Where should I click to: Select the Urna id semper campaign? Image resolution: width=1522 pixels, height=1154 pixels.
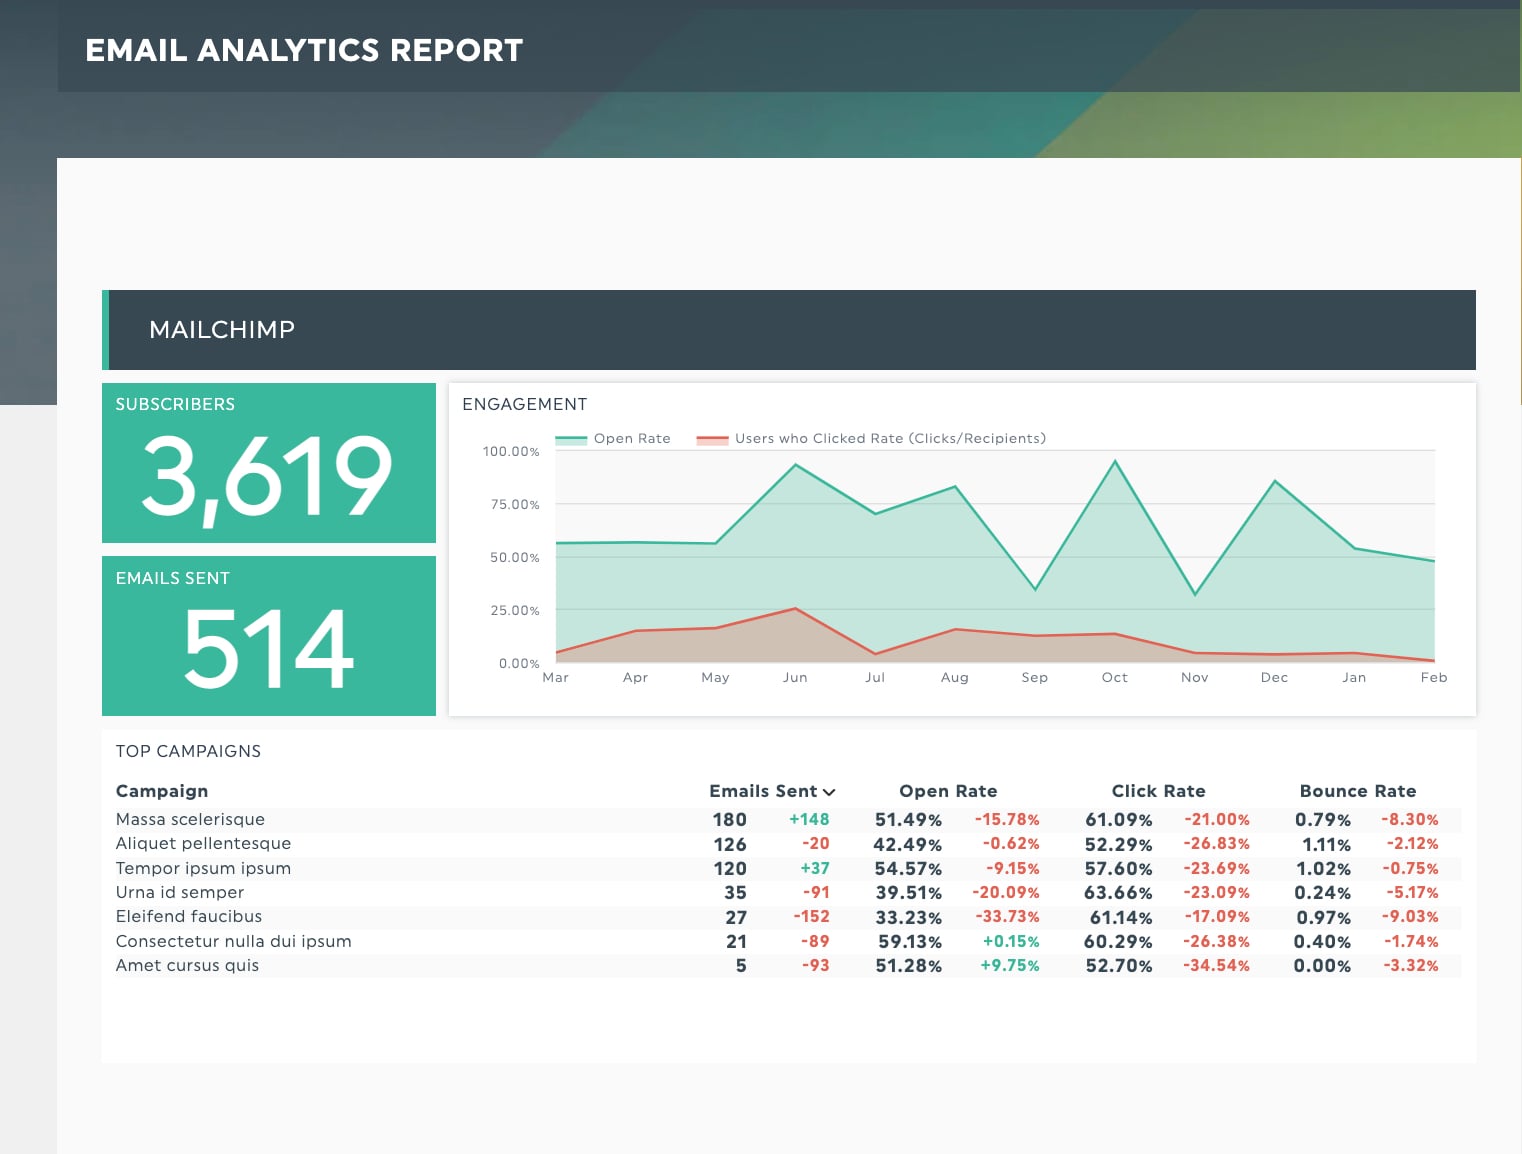tap(180, 892)
